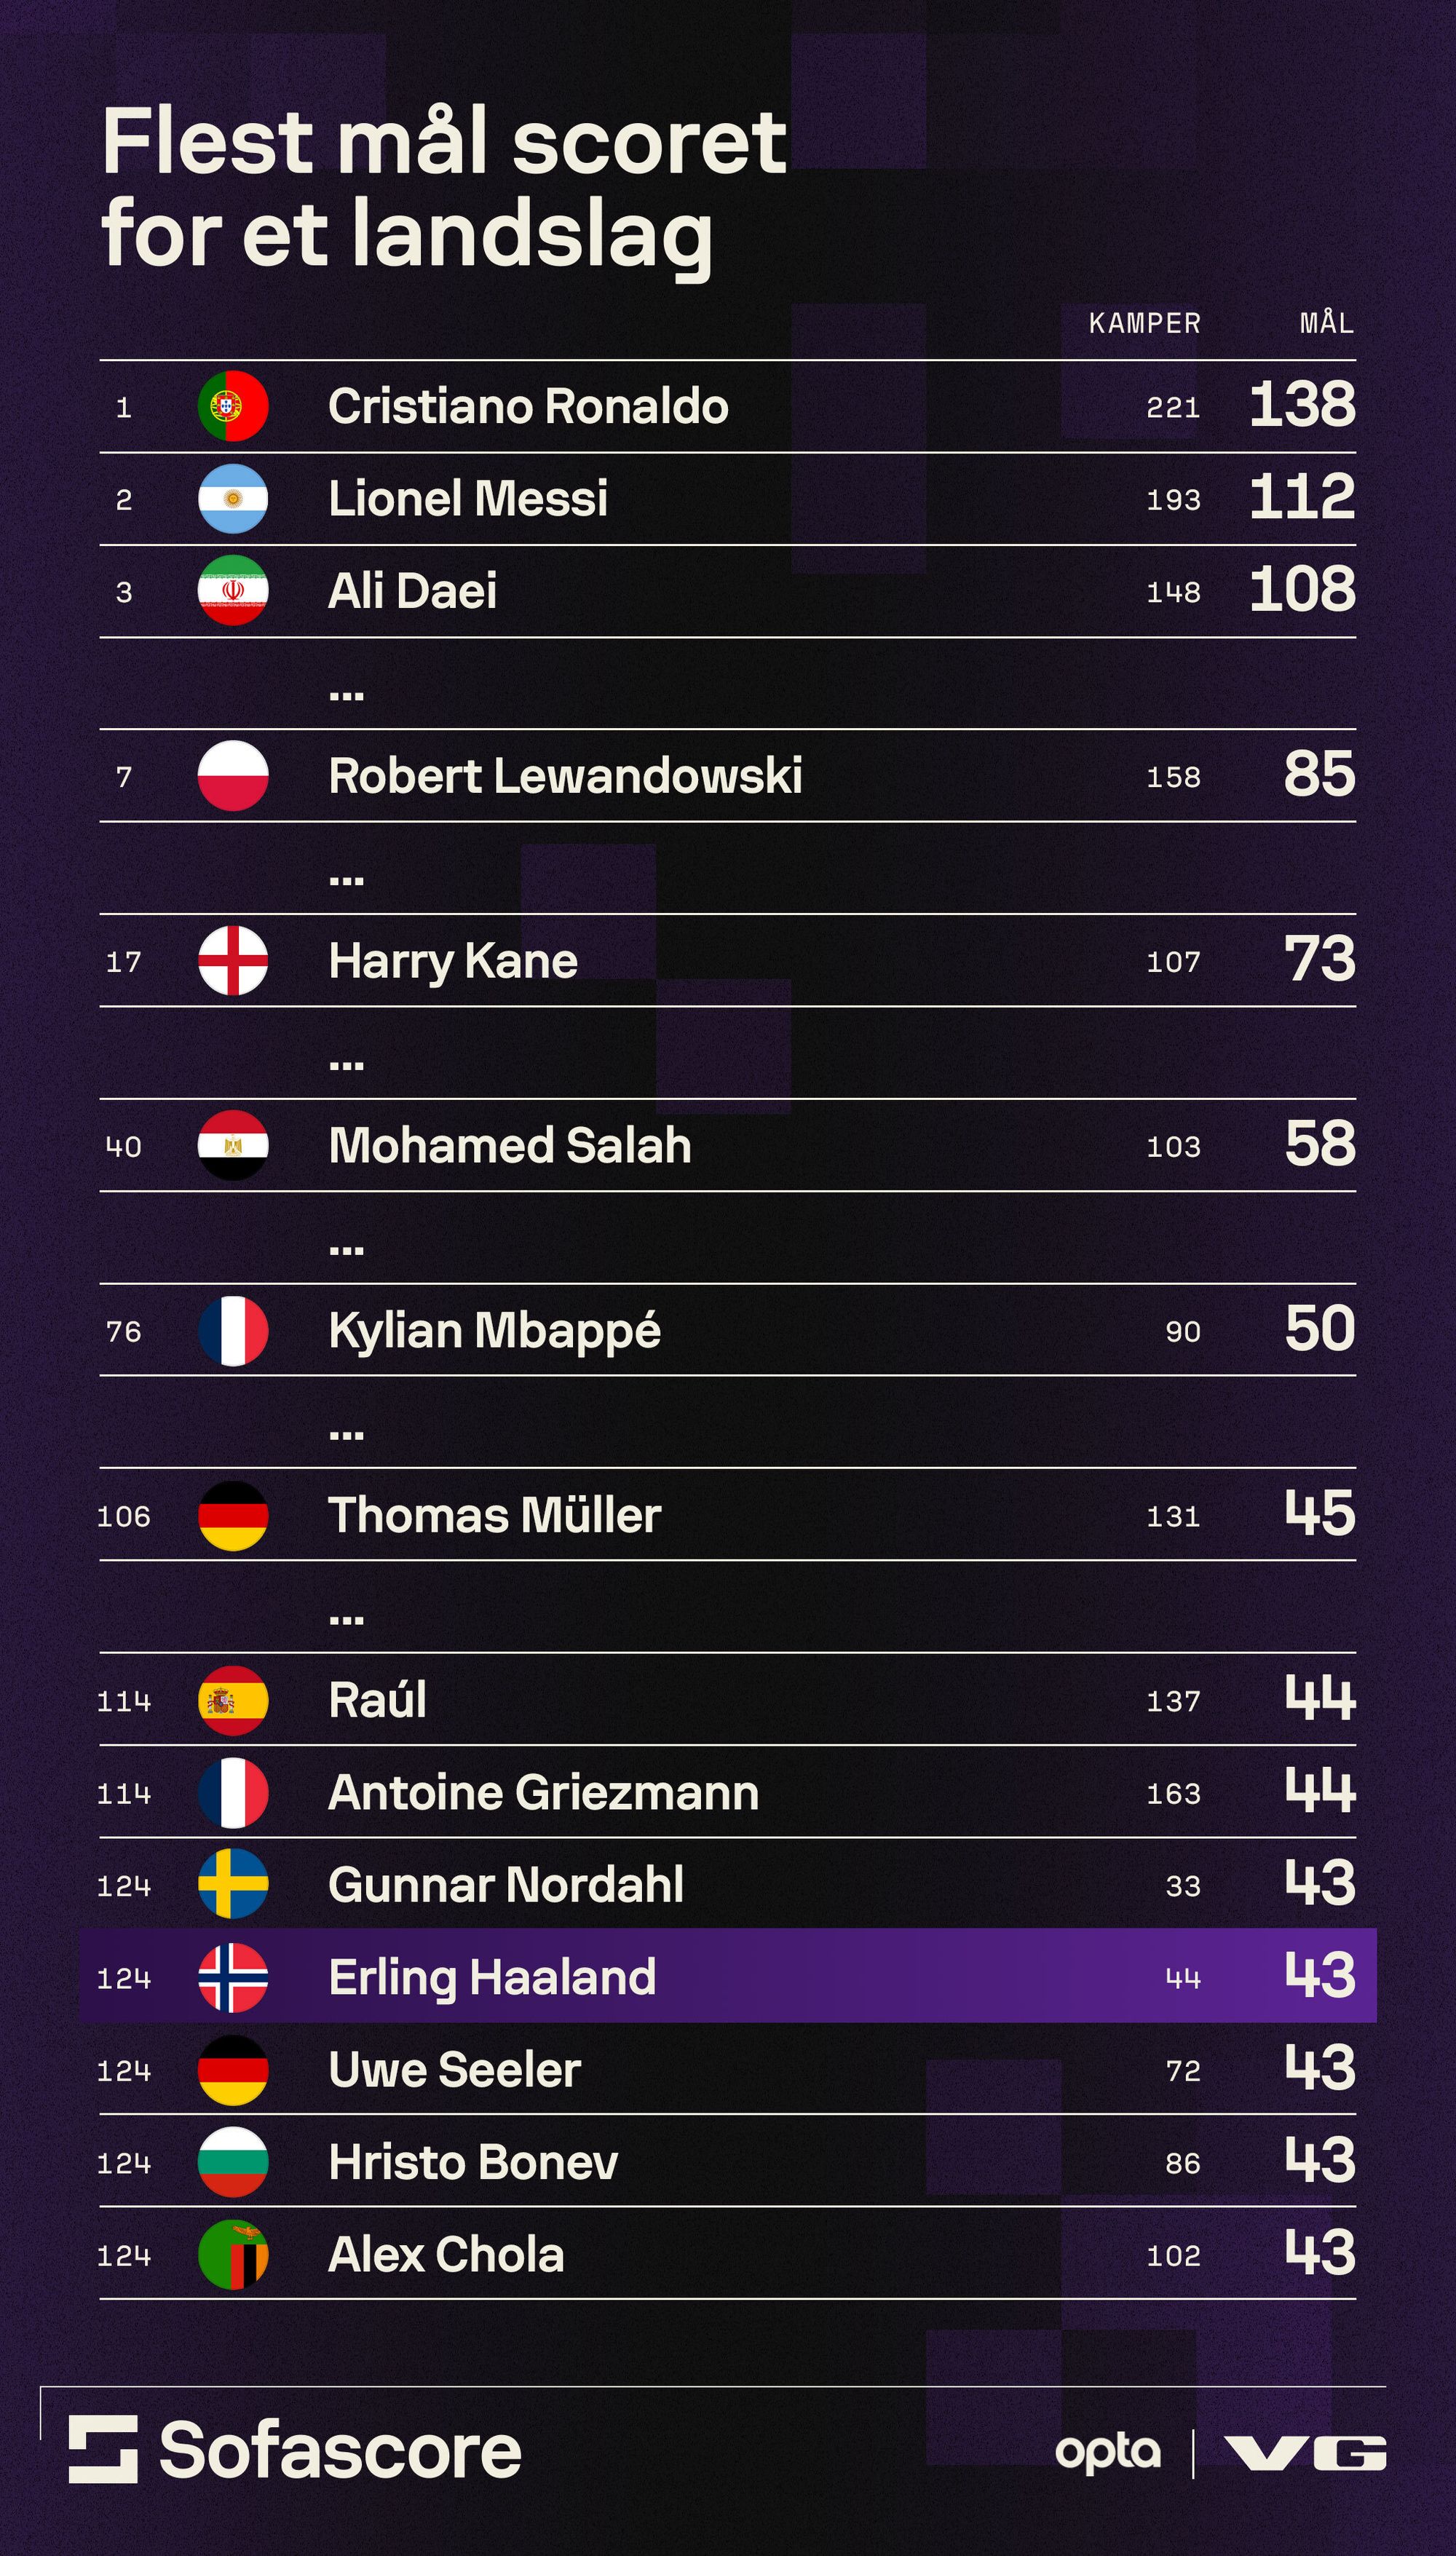The height and width of the screenshot is (2556, 1456).
Task: Click the MÅL column header
Action: [1326, 323]
